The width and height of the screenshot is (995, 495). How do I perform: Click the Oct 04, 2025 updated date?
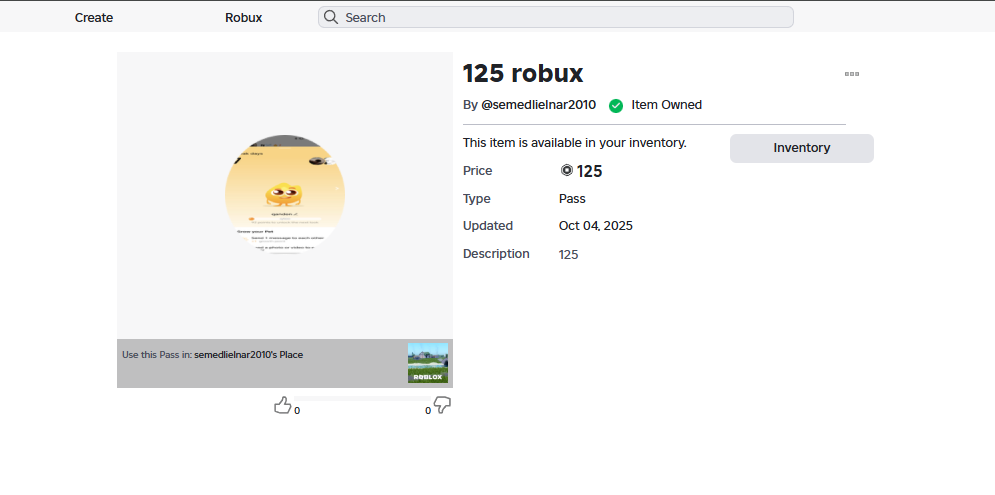(595, 226)
